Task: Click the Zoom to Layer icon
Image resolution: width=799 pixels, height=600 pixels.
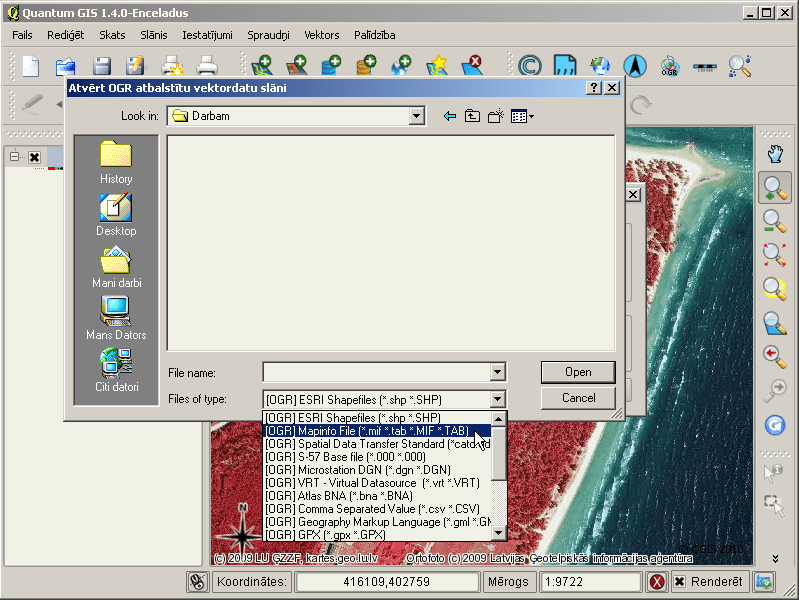Action: tap(775, 323)
